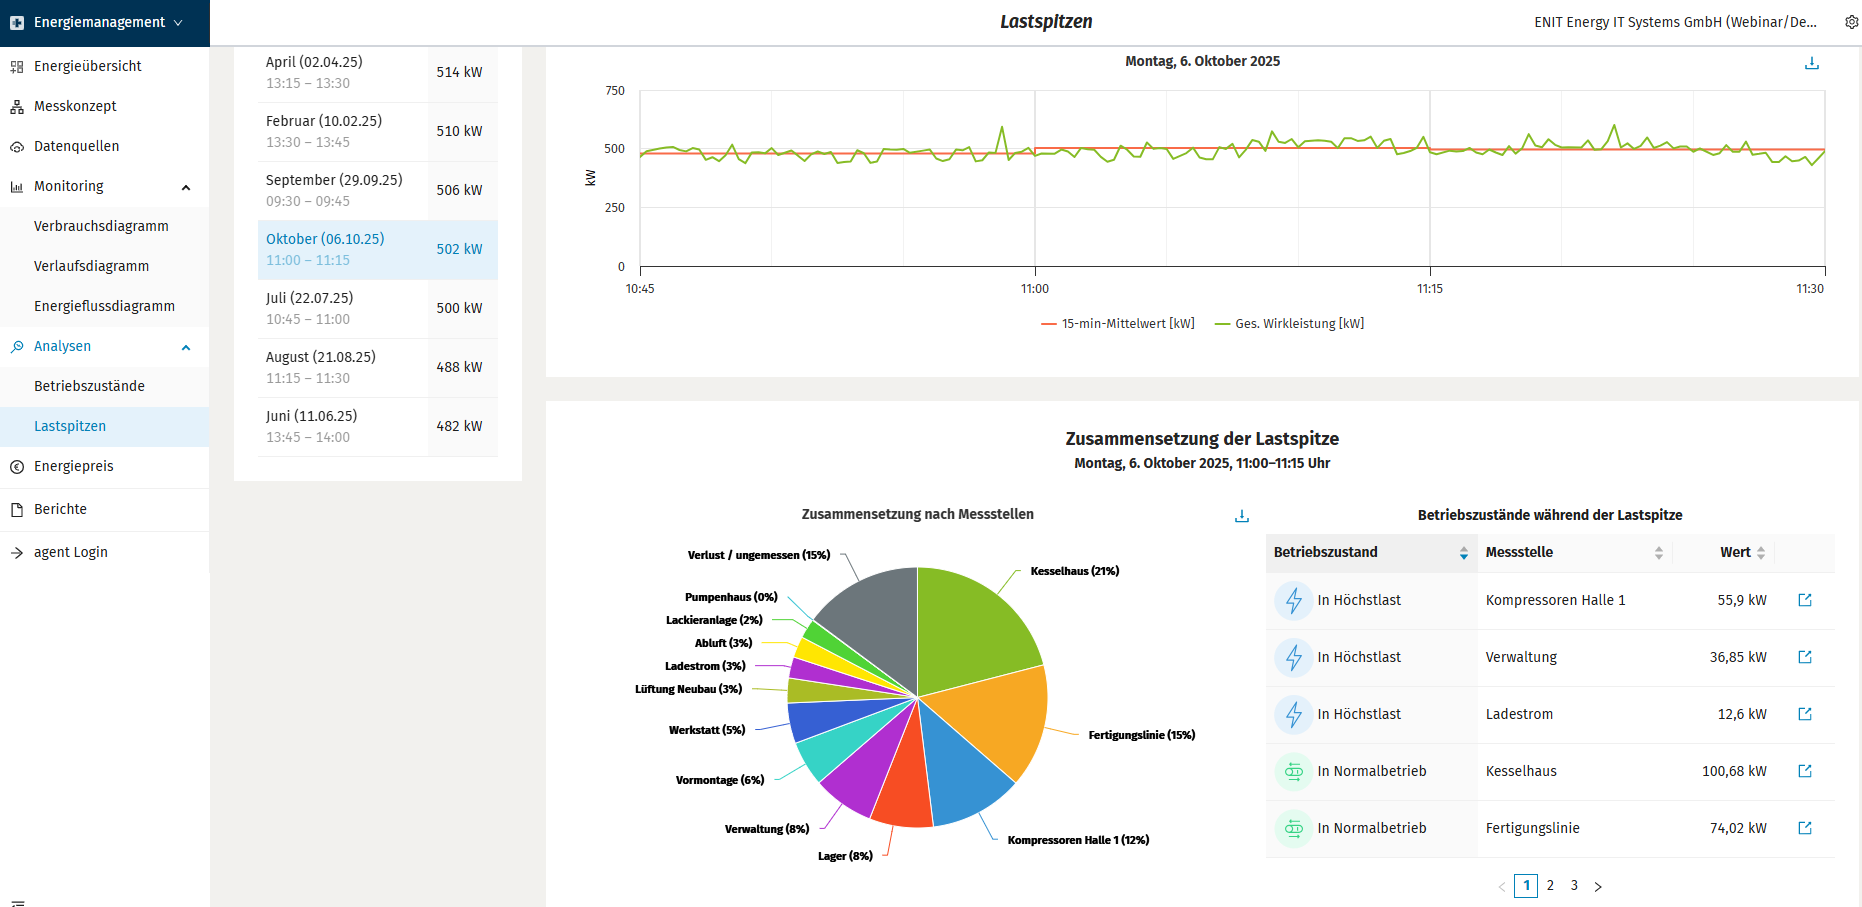Download the pie chart via its download icon
Viewport: 1862px width, 907px height.
1241,515
